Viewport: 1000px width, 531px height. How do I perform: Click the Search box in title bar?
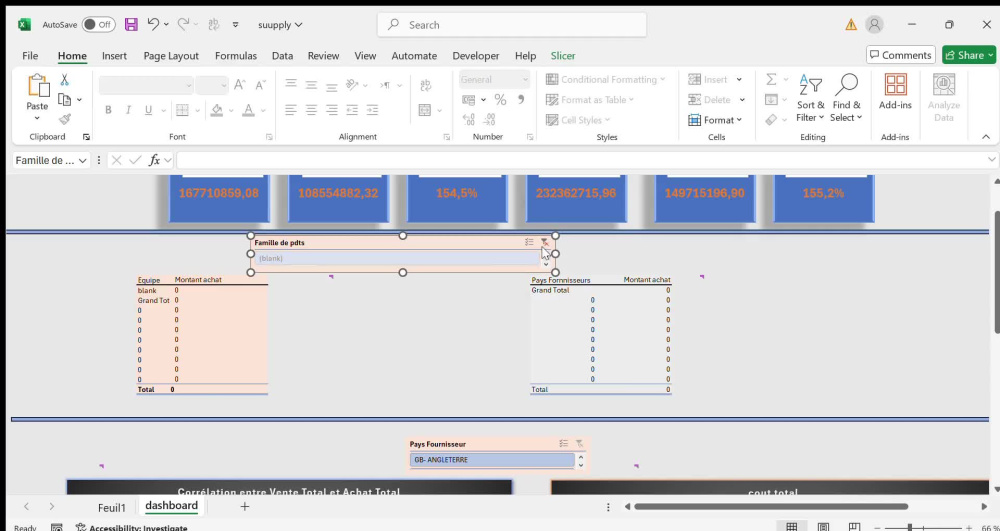click(x=511, y=25)
